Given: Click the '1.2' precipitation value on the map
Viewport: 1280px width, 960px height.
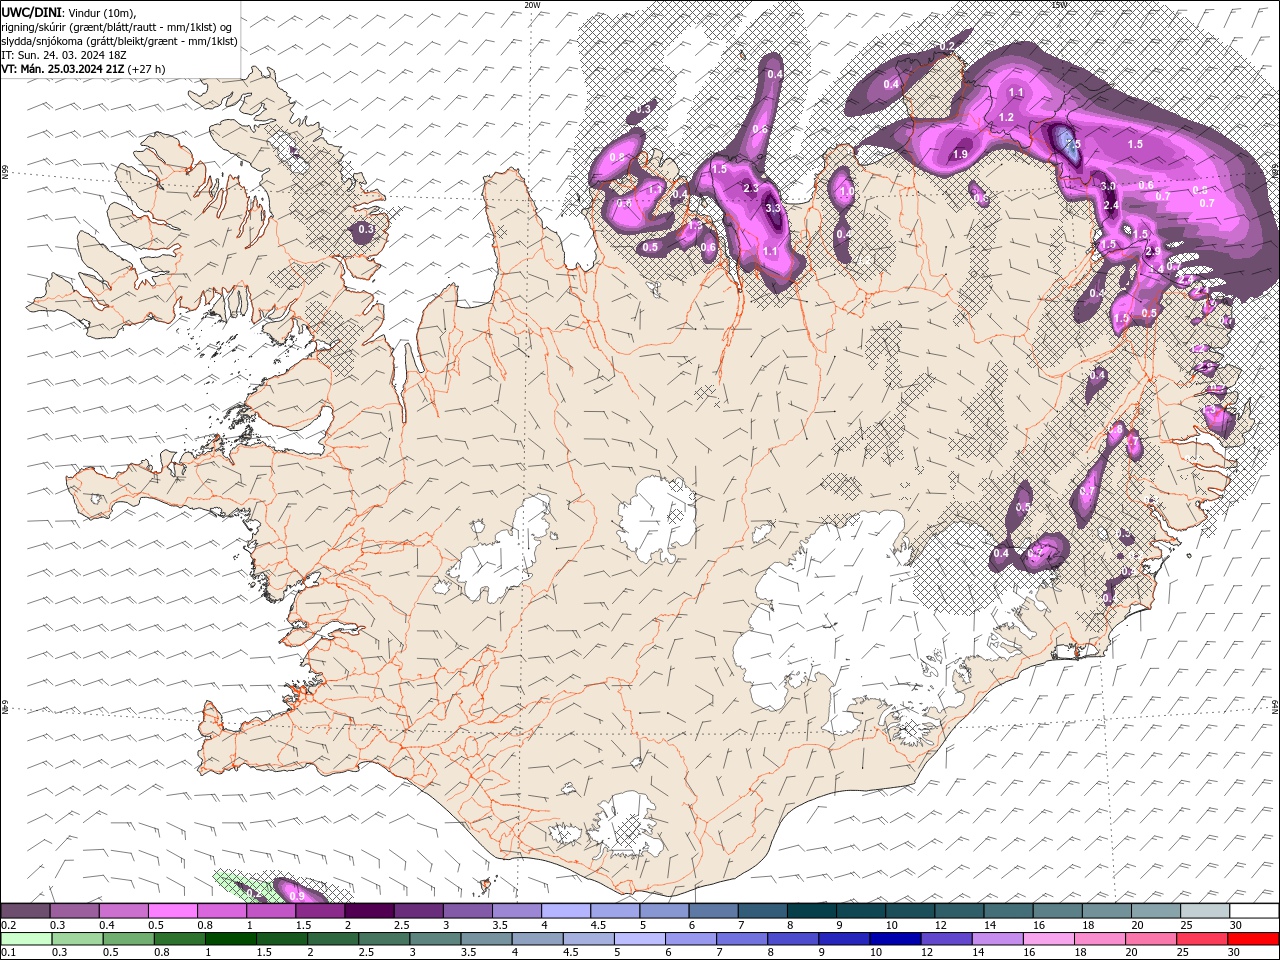Looking at the screenshot, I should pyautogui.click(x=1006, y=118).
